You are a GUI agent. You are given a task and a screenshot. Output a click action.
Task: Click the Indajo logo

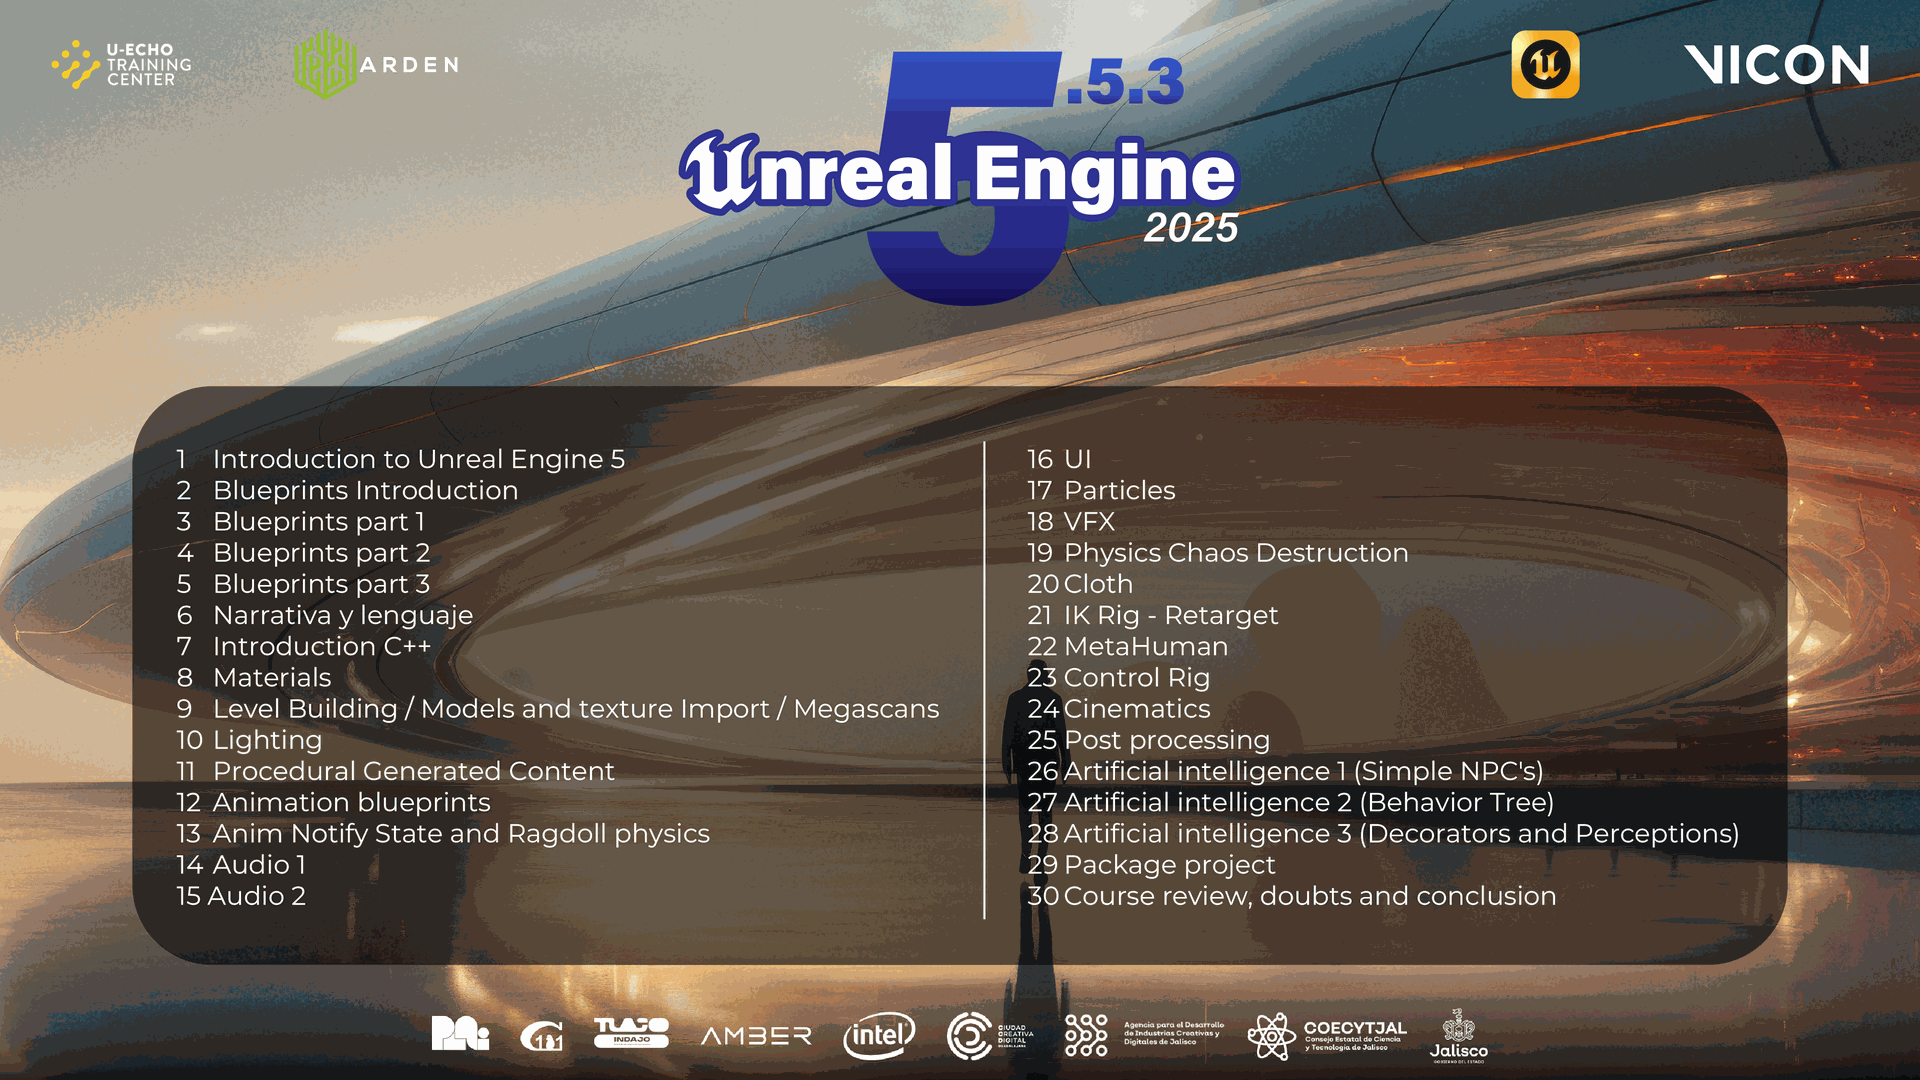631,1032
